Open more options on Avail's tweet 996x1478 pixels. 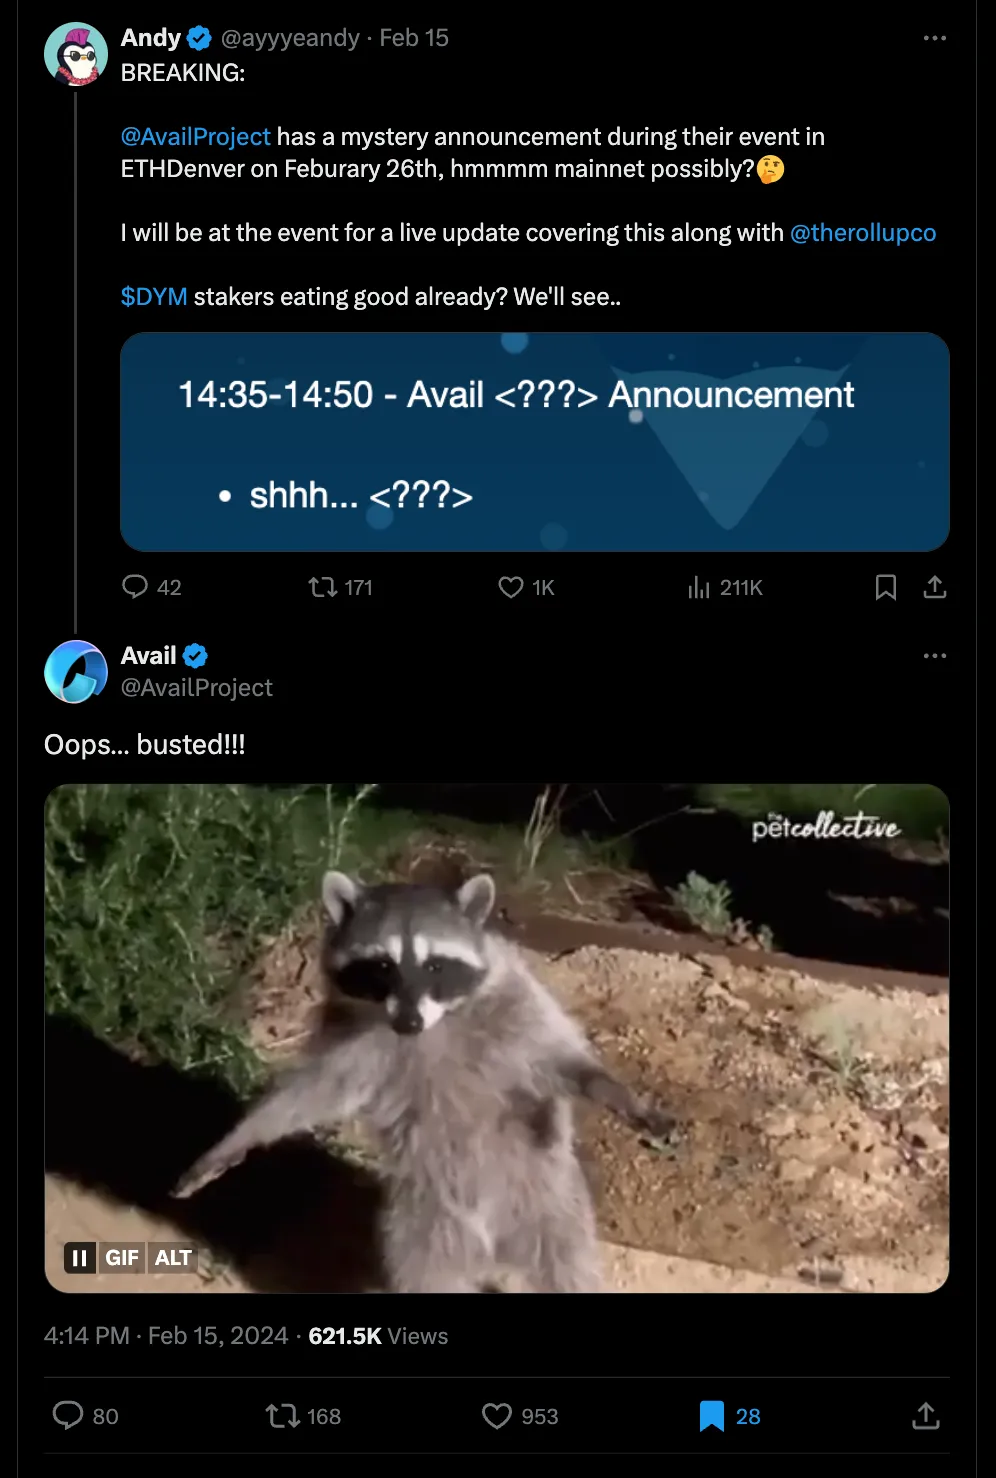click(x=935, y=656)
